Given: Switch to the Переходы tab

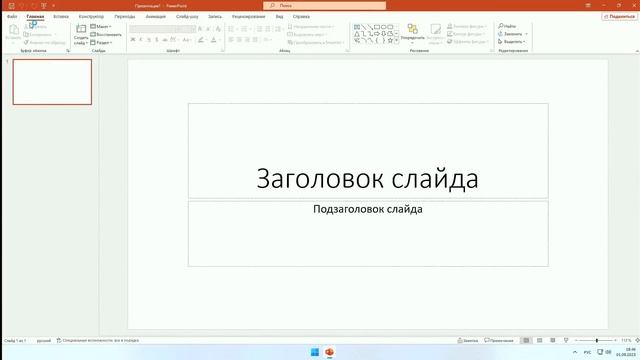Looking at the screenshot, I should tap(124, 17).
